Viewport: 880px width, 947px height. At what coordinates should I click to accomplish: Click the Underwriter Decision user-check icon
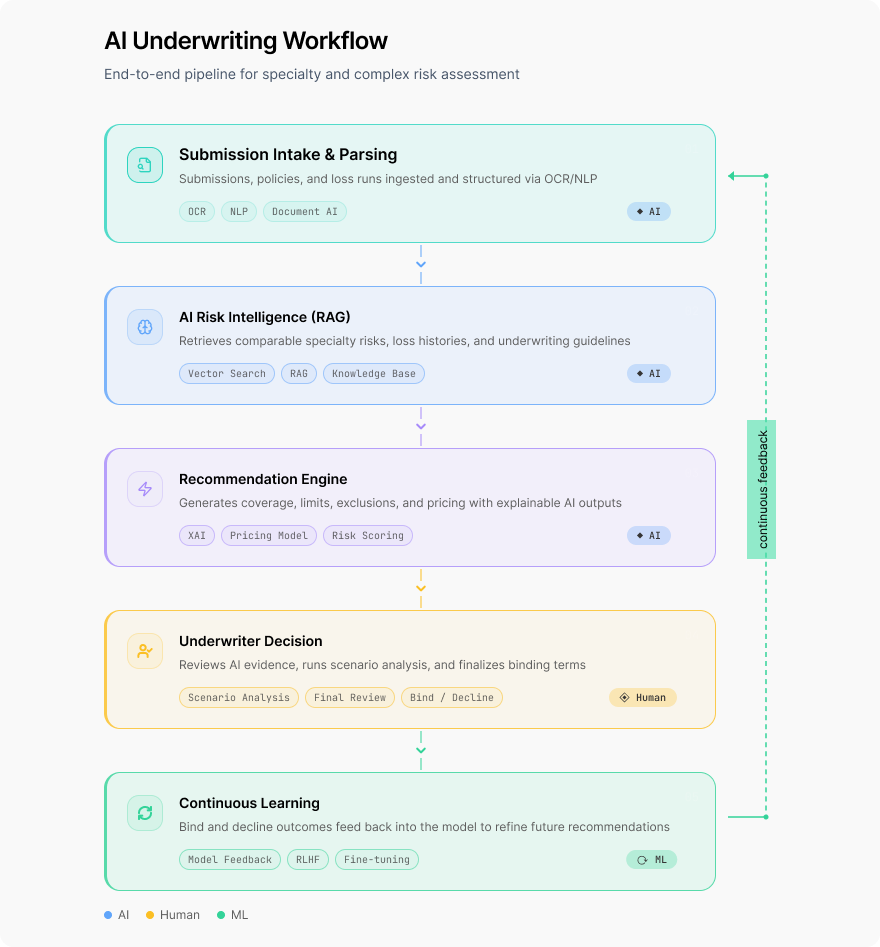pos(145,650)
